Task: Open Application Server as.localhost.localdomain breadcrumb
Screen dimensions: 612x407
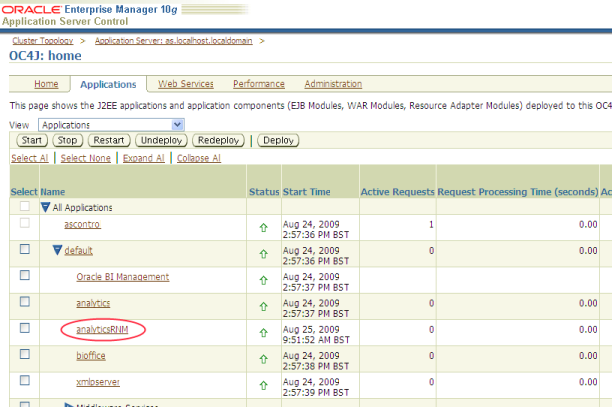Action: (x=174, y=41)
